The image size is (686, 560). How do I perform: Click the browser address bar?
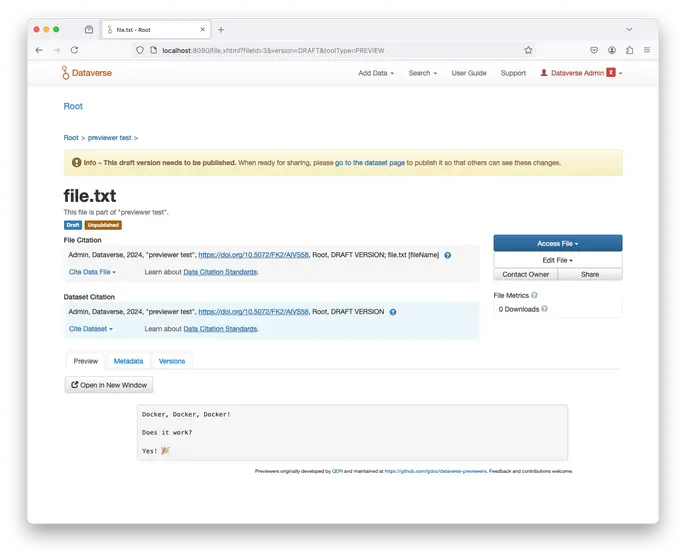(330, 50)
